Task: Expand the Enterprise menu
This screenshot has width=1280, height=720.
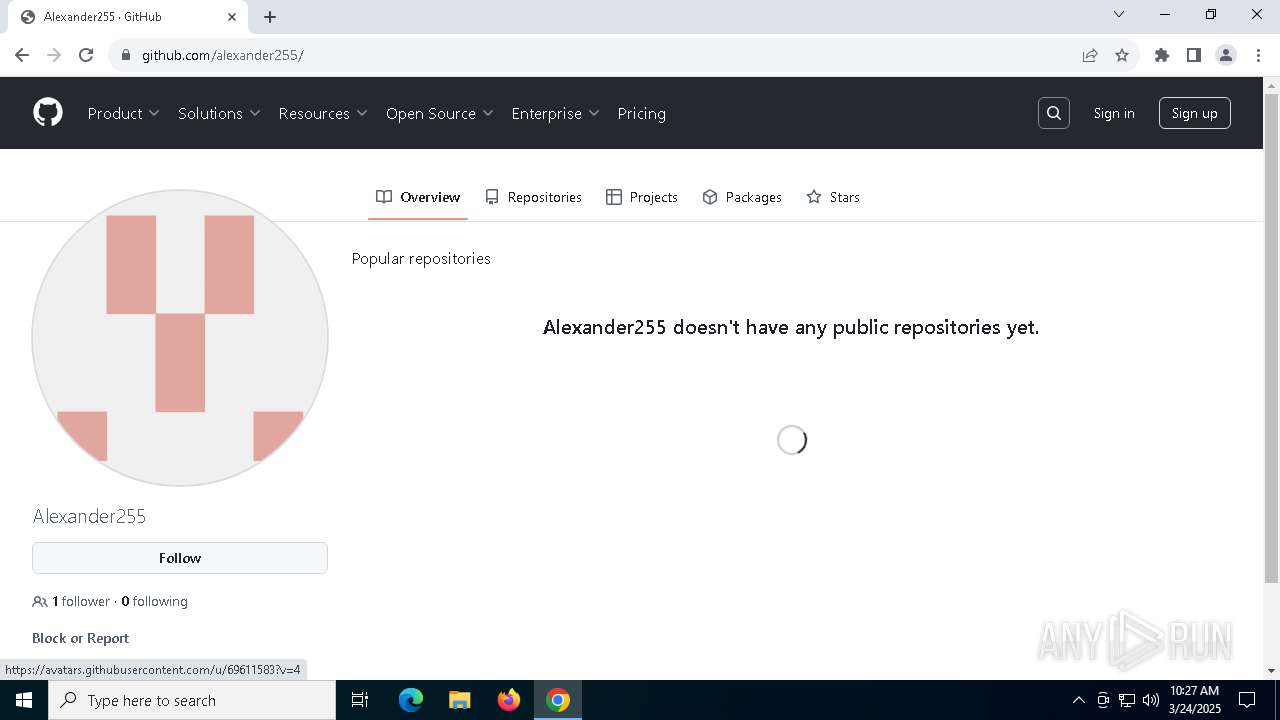Action: tap(555, 113)
